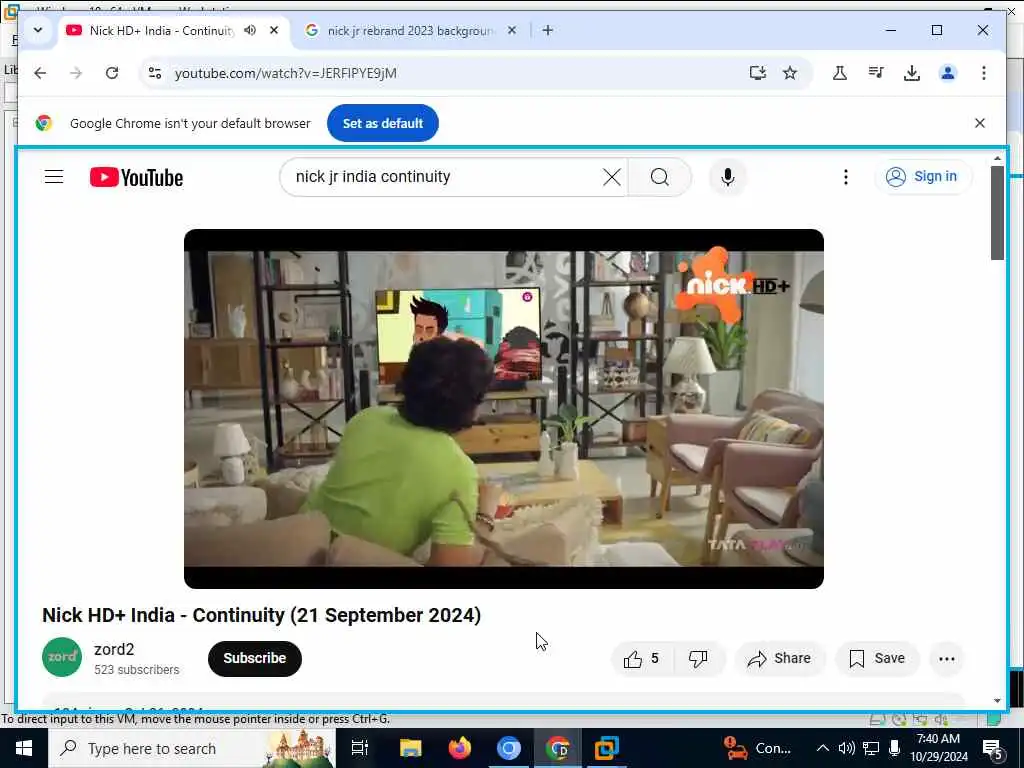Bookmark this page with star icon
Viewport: 1024px width, 768px height.
790,73
